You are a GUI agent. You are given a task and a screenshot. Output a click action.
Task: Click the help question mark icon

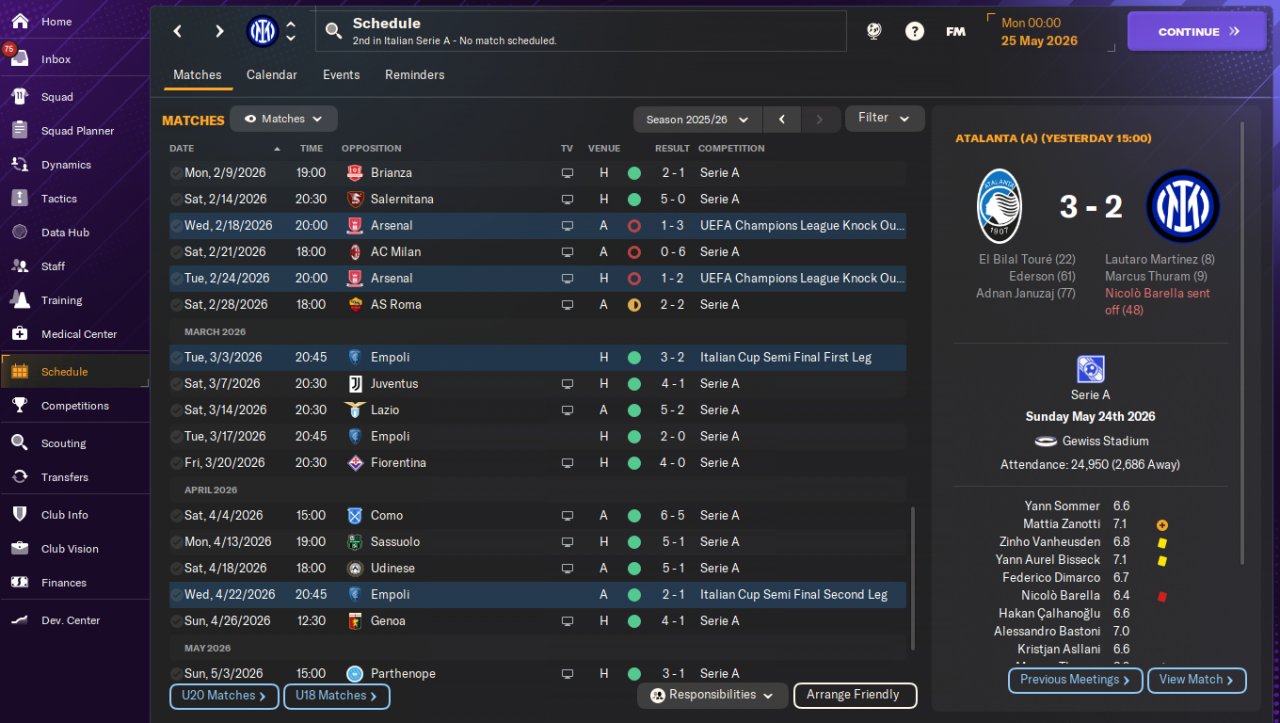(x=914, y=32)
